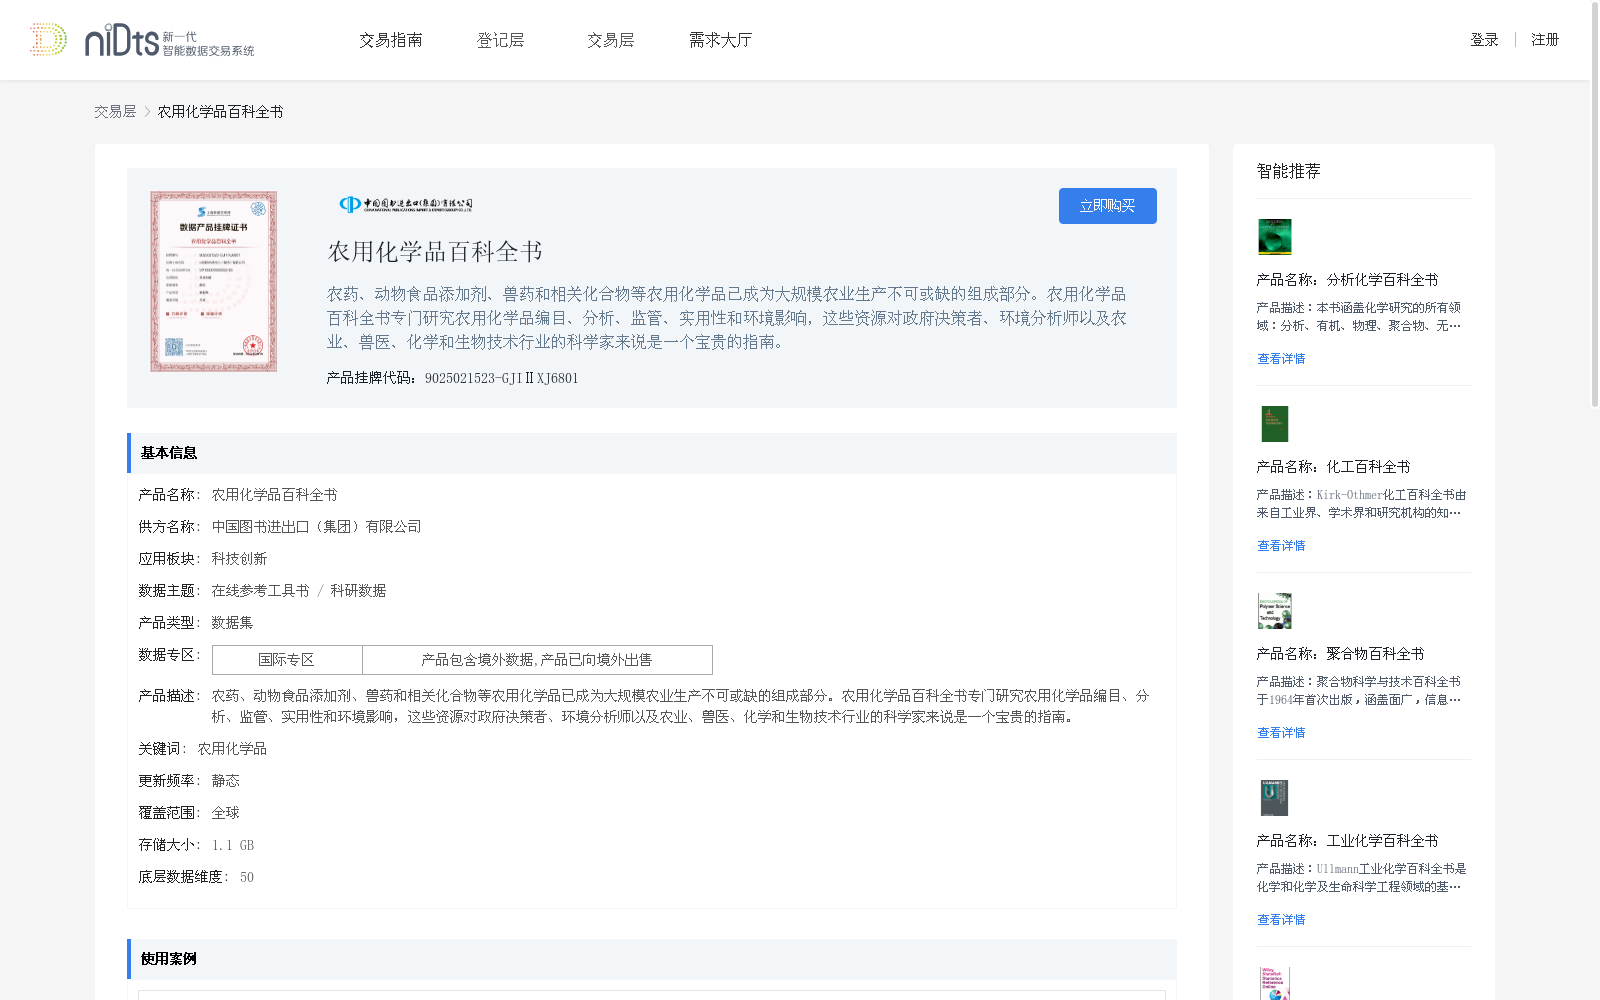Viewport: 1600px width, 1000px height.
Task: Click storage size 1.1 GB
Action: coord(233,845)
